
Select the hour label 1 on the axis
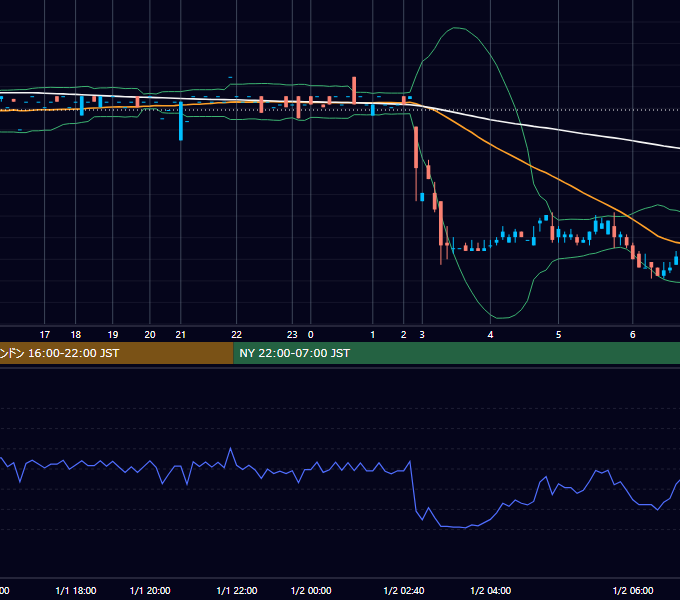(x=373, y=335)
